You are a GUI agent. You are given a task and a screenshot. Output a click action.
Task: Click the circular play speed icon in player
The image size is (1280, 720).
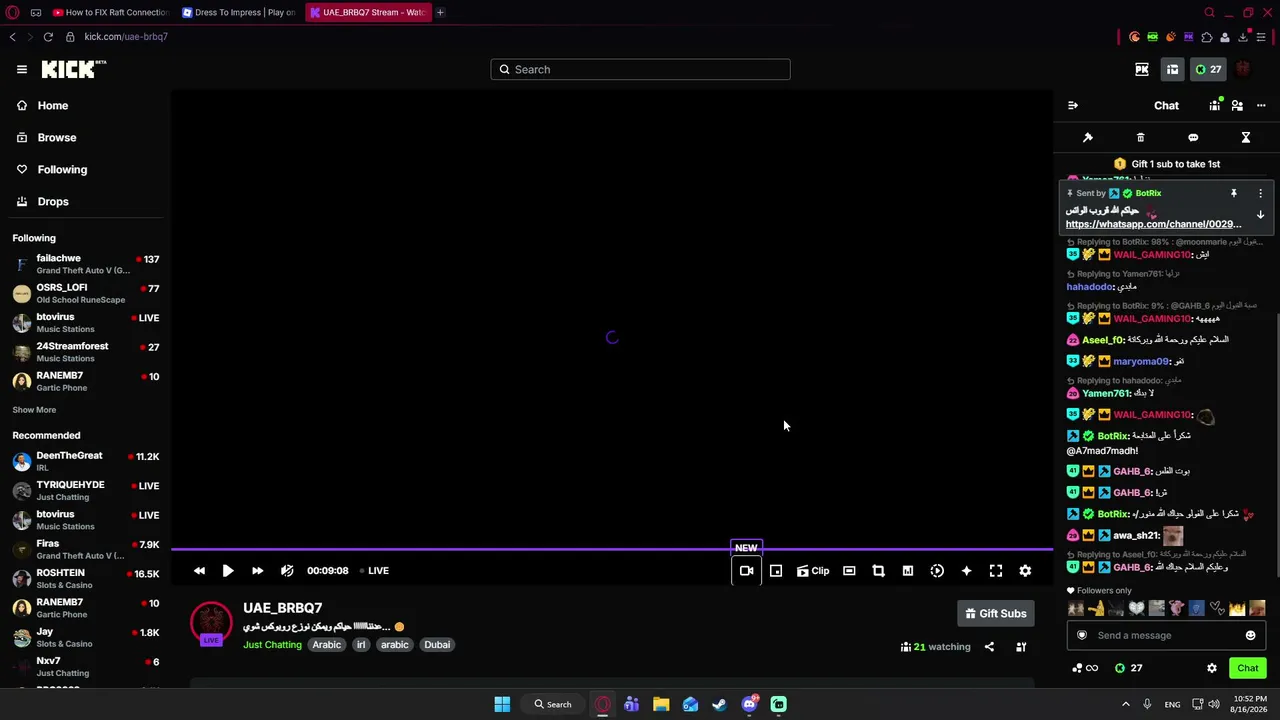point(937,571)
